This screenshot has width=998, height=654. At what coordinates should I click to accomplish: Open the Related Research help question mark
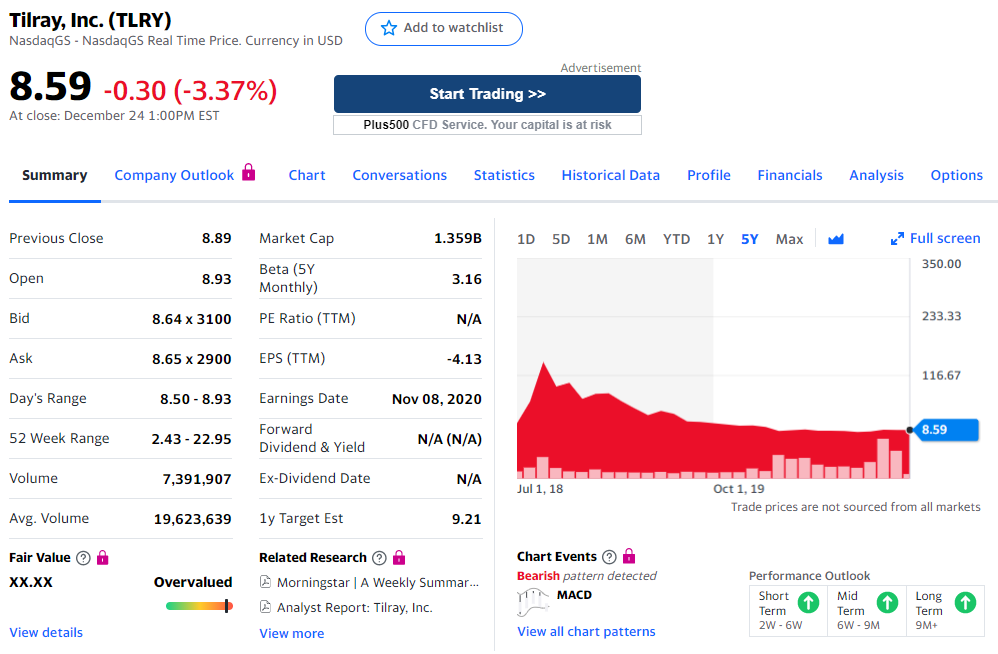click(x=379, y=558)
